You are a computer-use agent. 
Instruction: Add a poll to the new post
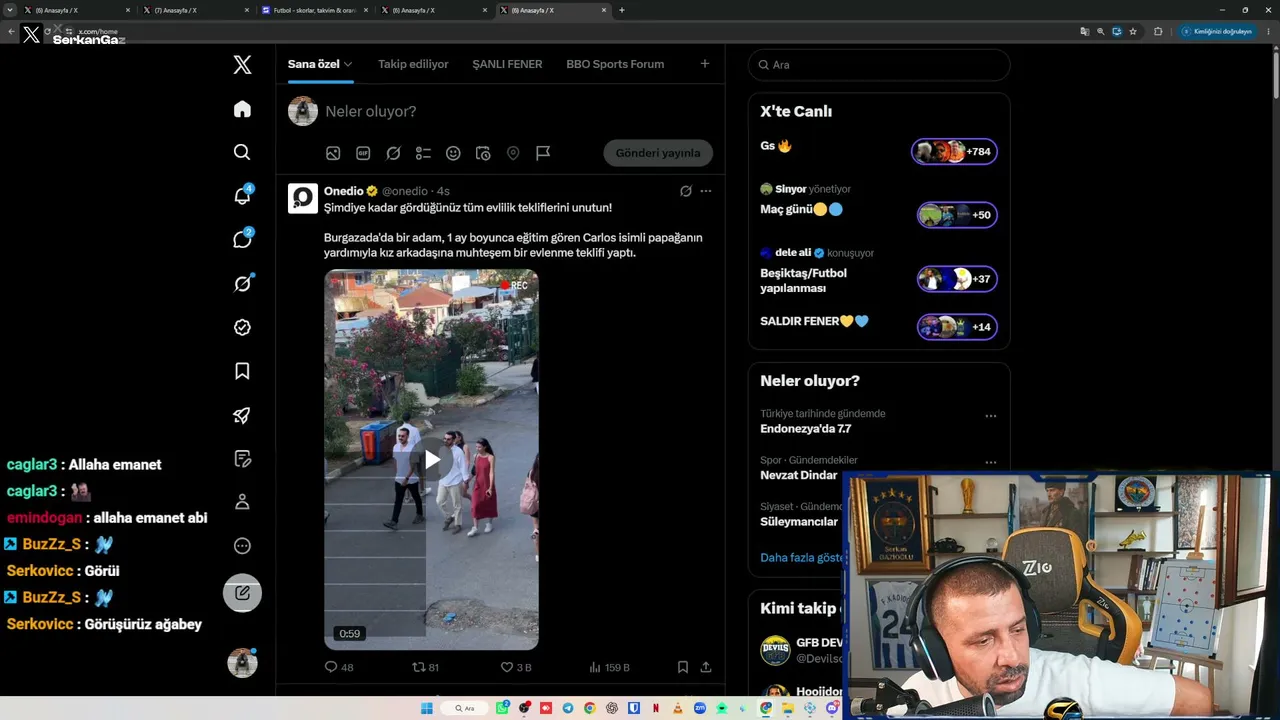coord(423,153)
